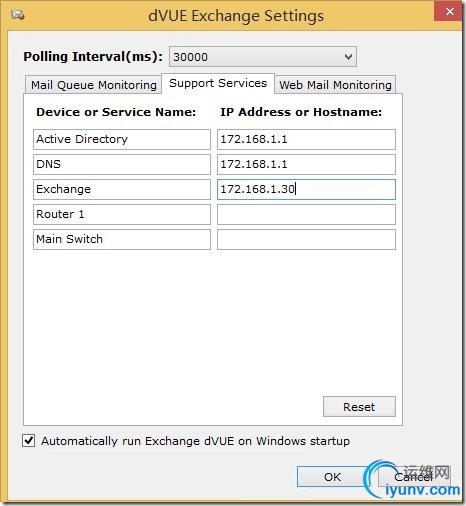466x506 pixels.
Task: Click the Reset button
Action: coord(359,407)
